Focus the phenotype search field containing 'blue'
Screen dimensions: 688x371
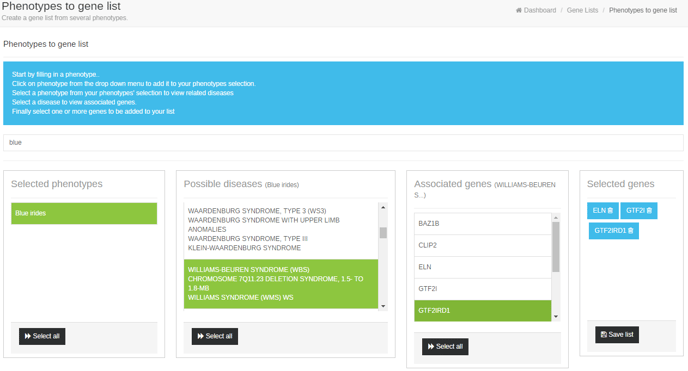click(x=343, y=143)
